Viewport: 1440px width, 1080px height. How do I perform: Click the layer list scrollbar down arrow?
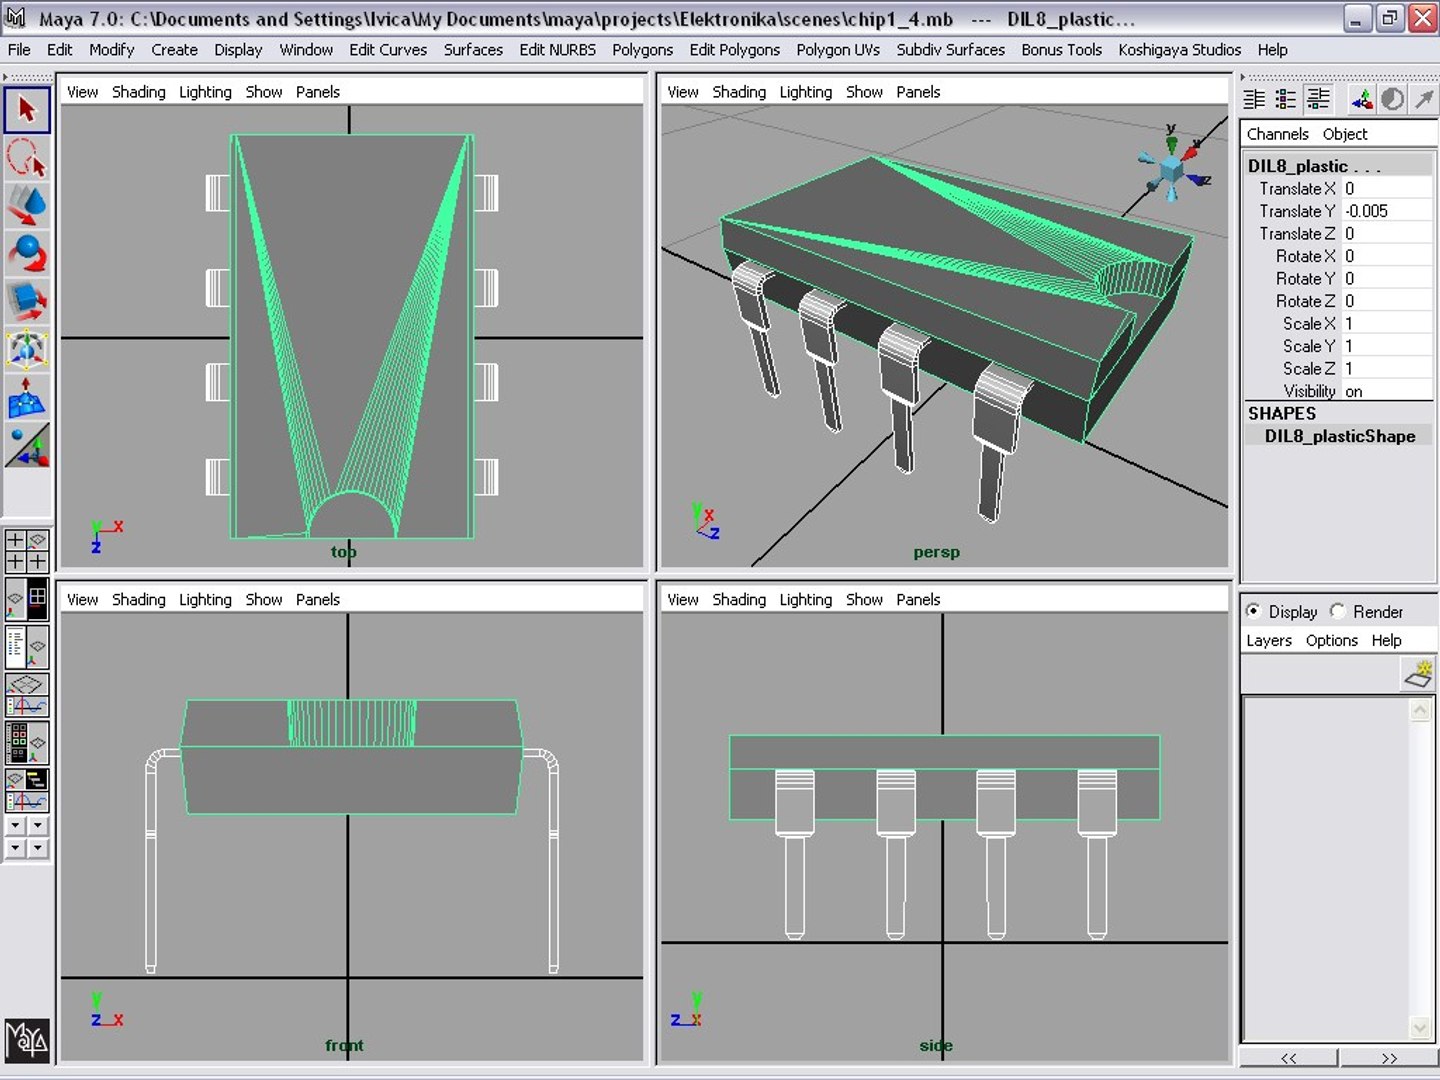[1420, 1027]
